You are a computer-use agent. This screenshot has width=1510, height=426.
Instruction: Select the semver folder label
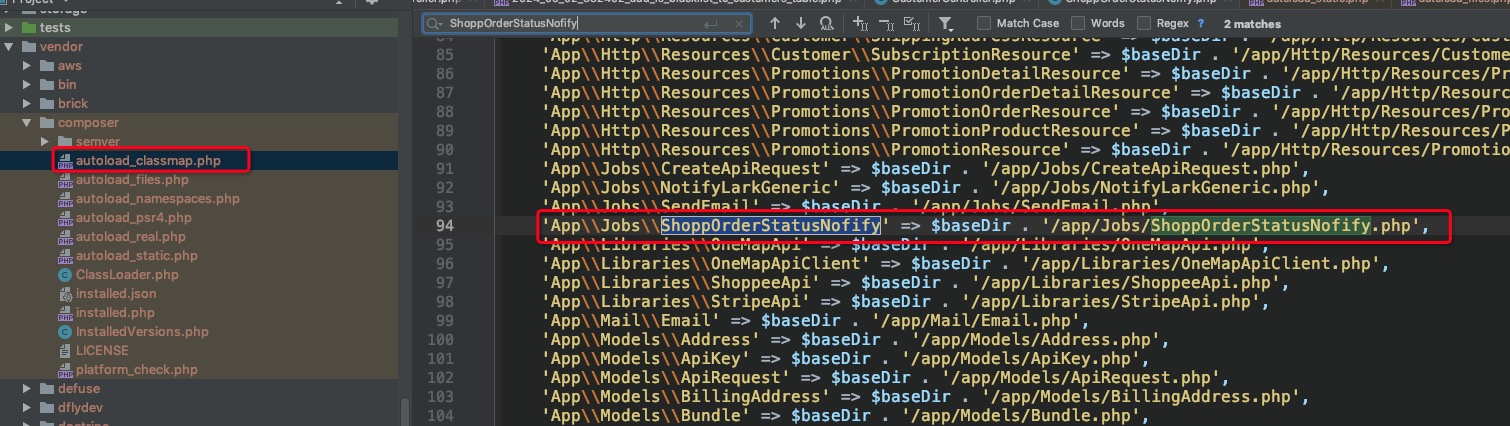pos(98,142)
